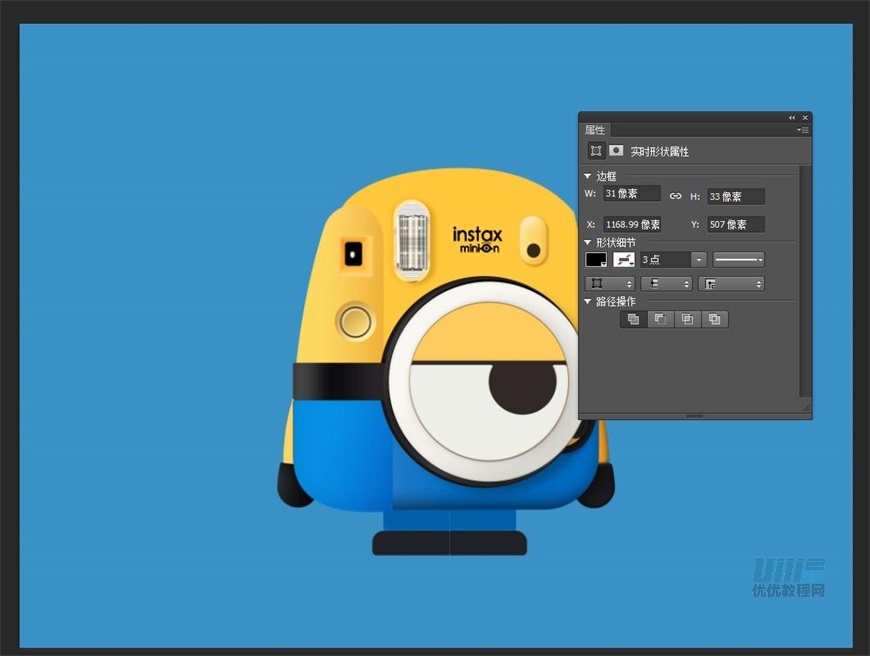Open the stroke alignment dropdown

coord(609,284)
